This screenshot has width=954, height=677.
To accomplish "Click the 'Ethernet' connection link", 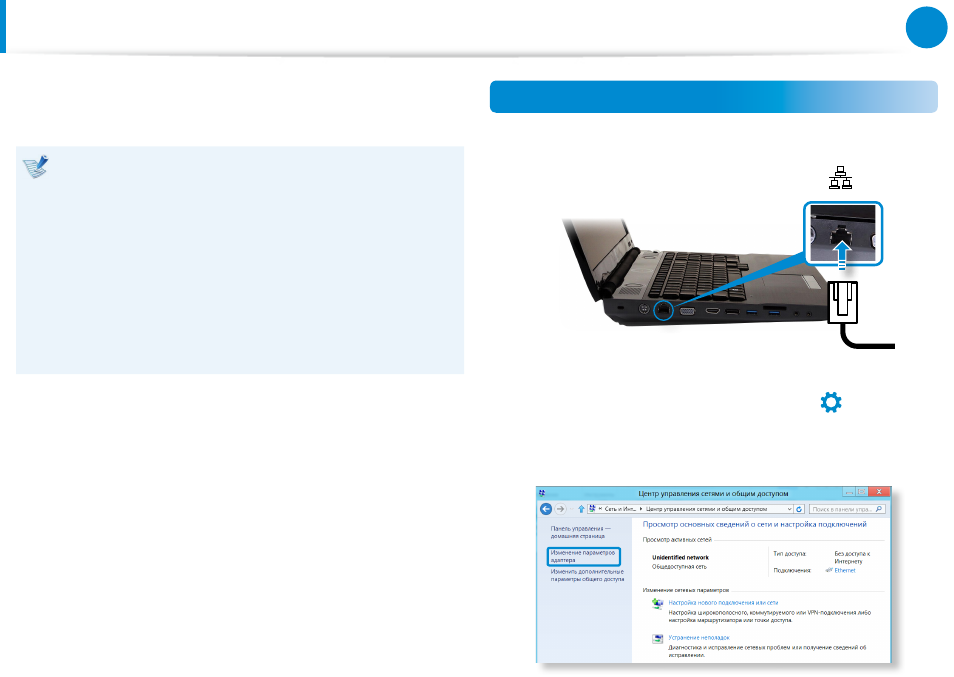I will 844,571.
